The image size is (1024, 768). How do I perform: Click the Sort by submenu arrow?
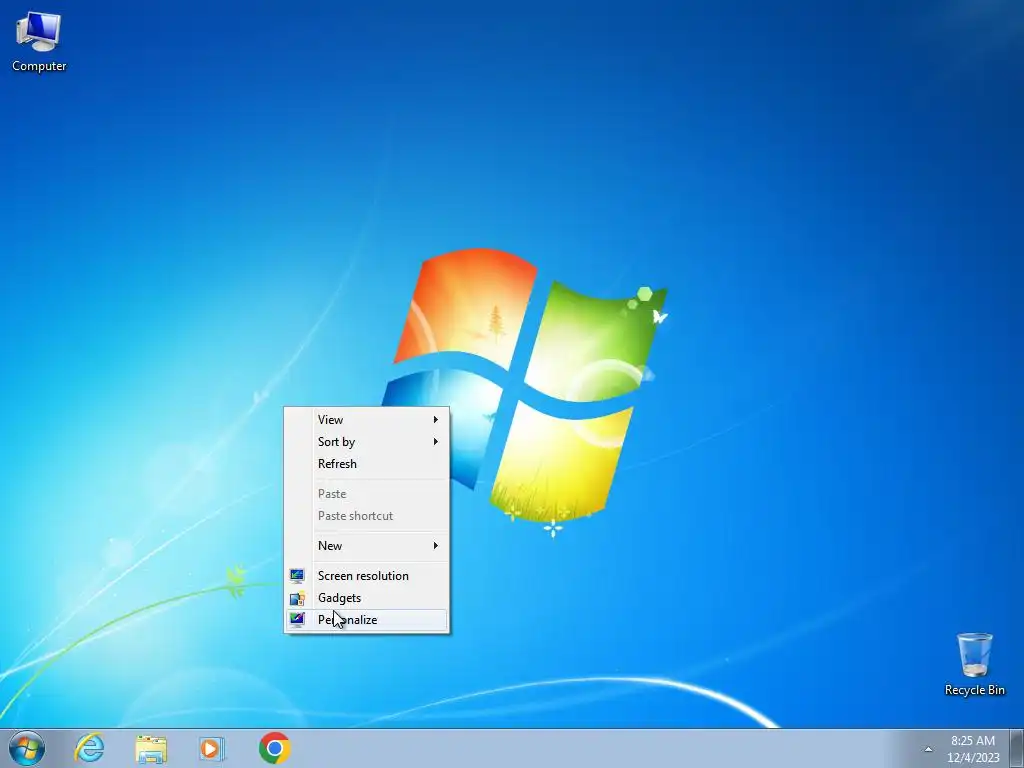pyautogui.click(x=436, y=442)
